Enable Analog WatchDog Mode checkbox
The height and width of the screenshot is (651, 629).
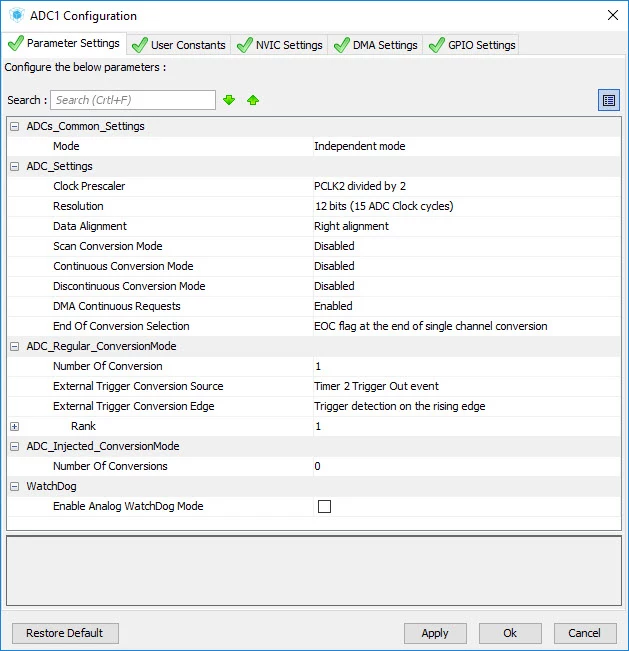[324, 507]
